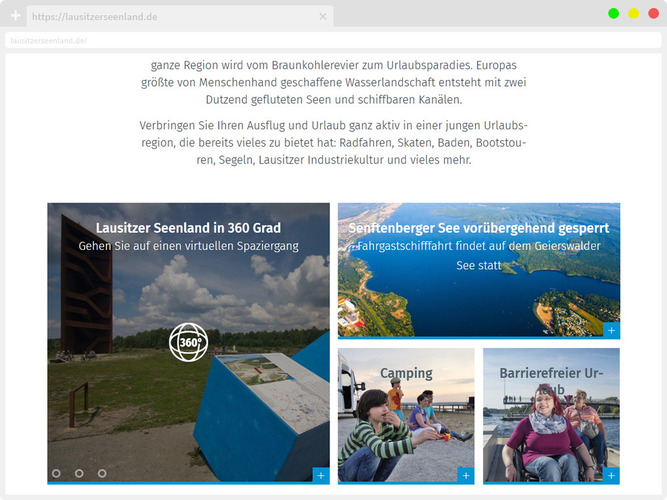Viewport: 667px width, 500px height.
Task: Click the 360° globe icon
Action: [187, 342]
